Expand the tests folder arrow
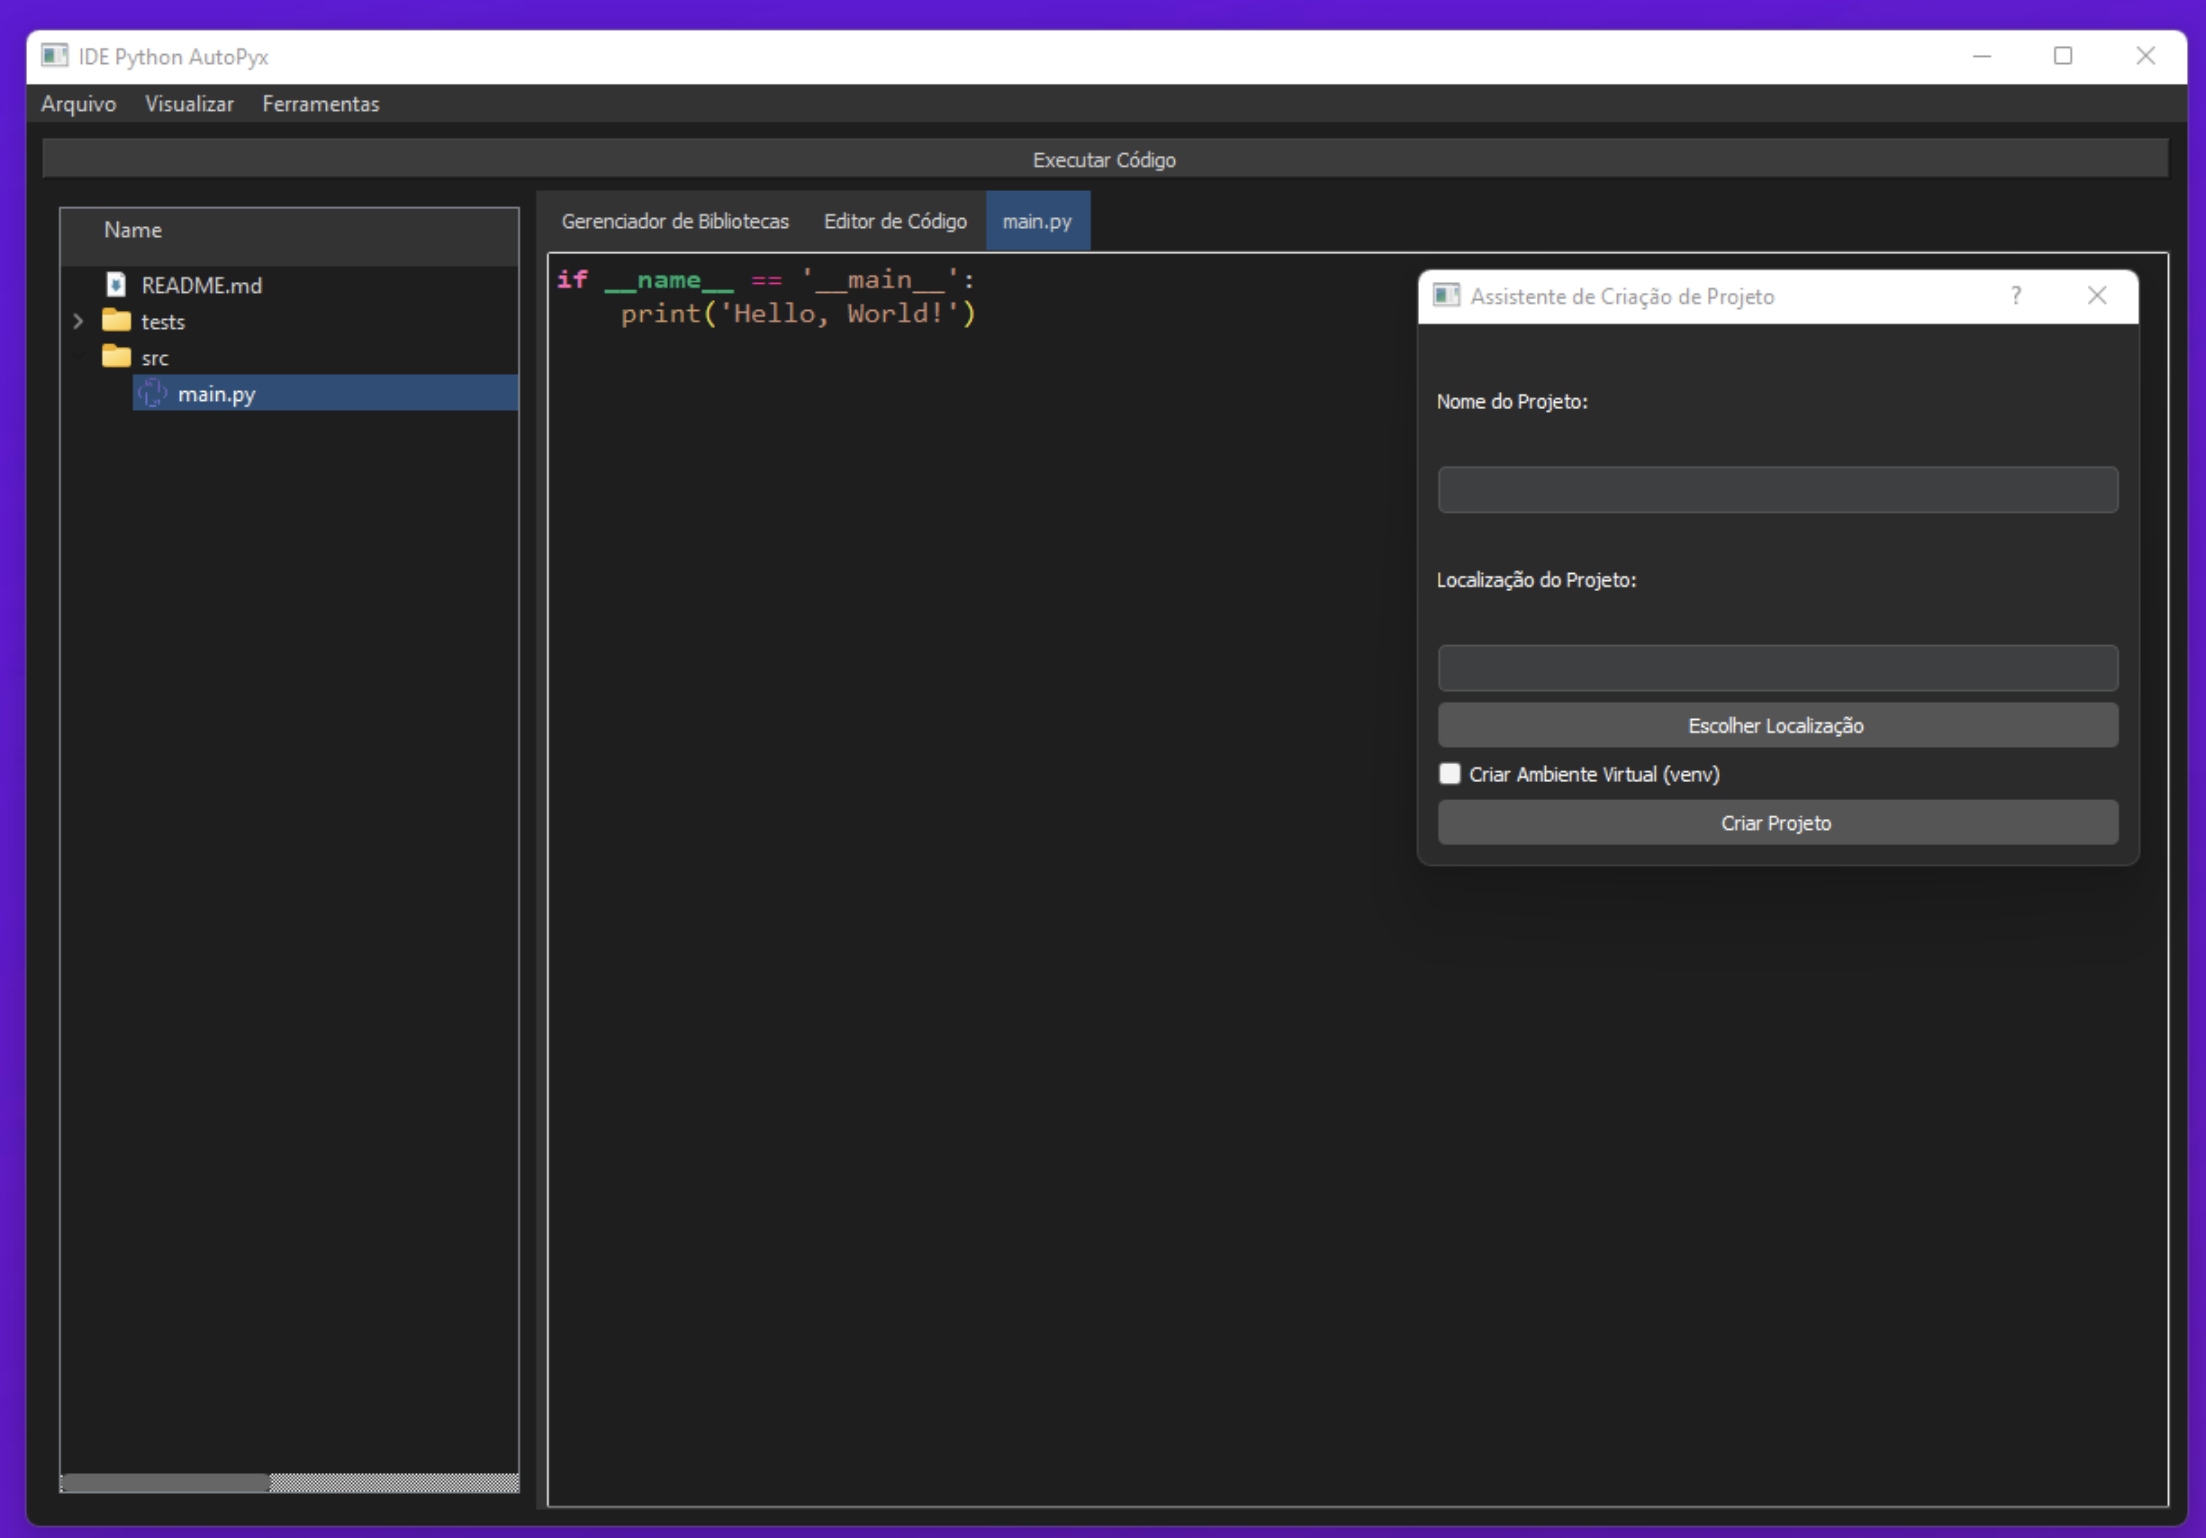 point(78,321)
